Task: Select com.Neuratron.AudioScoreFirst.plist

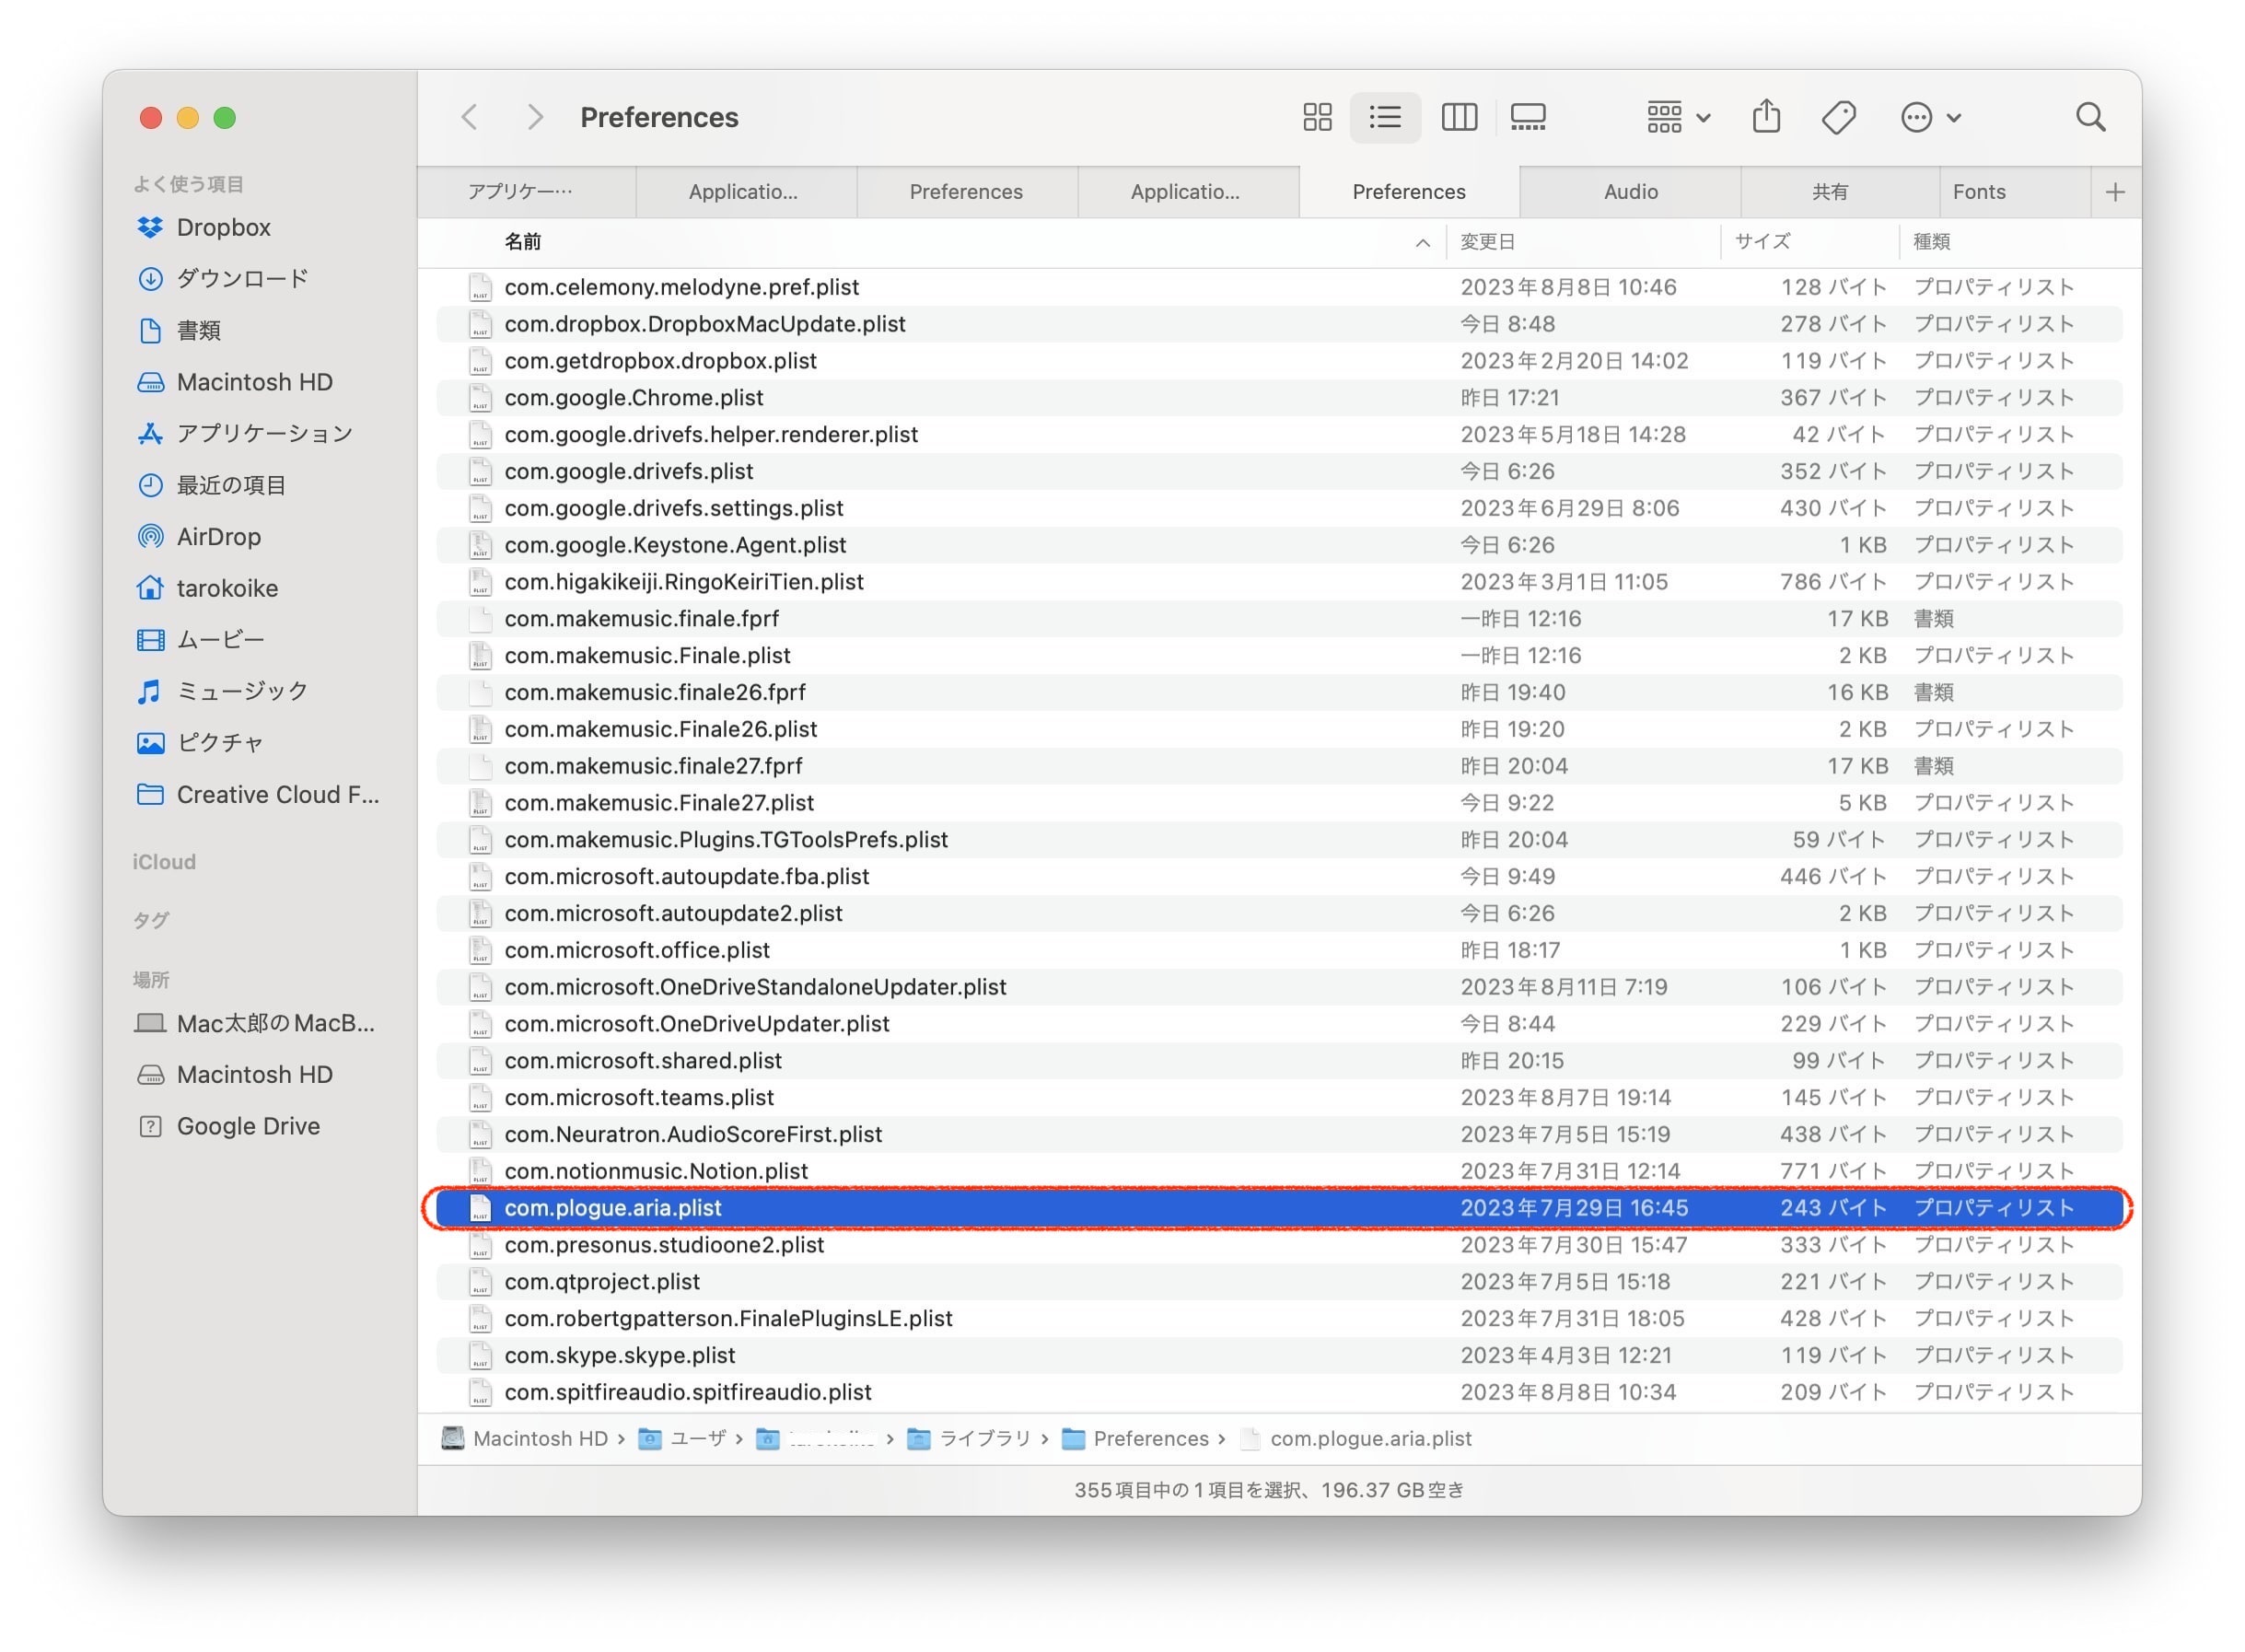Action: tap(1279, 1135)
